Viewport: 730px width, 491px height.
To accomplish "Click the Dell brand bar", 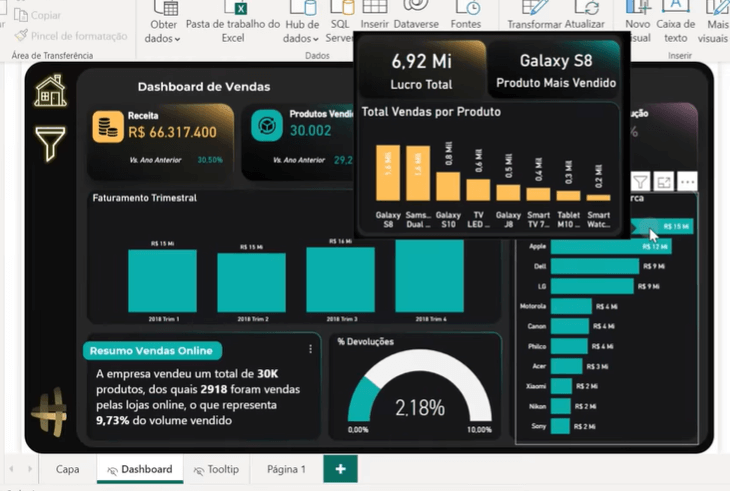I will click(x=595, y=266).
